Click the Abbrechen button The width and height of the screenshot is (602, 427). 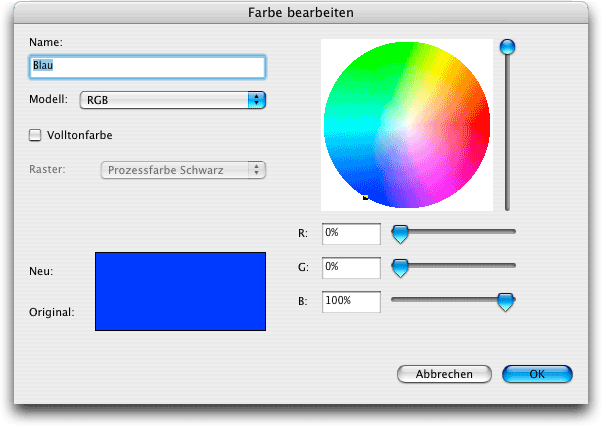444,374
